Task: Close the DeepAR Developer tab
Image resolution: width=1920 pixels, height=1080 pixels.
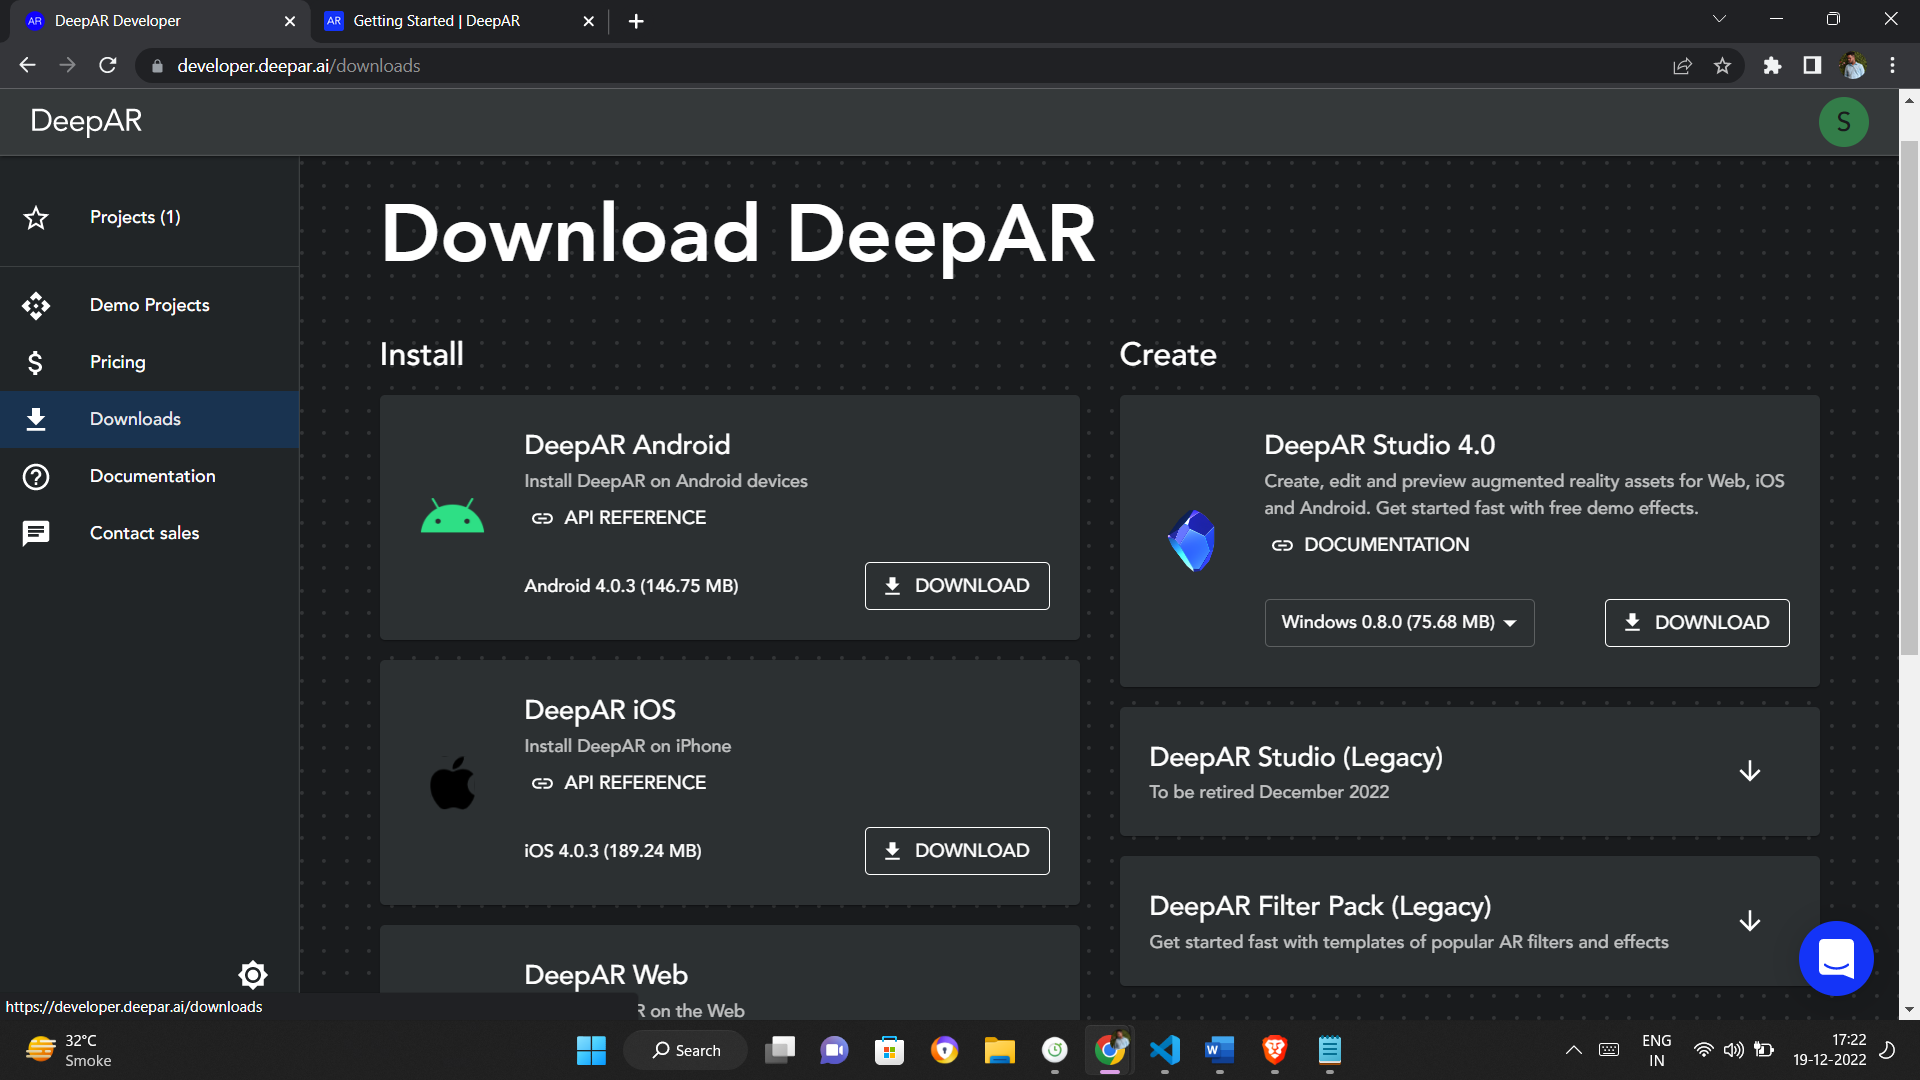Action: tap(290, 21)
